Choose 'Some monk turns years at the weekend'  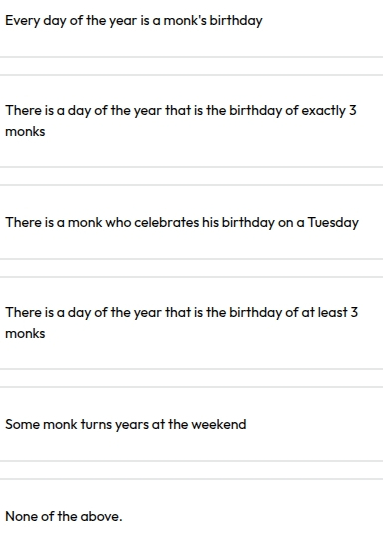pos(192,424)
